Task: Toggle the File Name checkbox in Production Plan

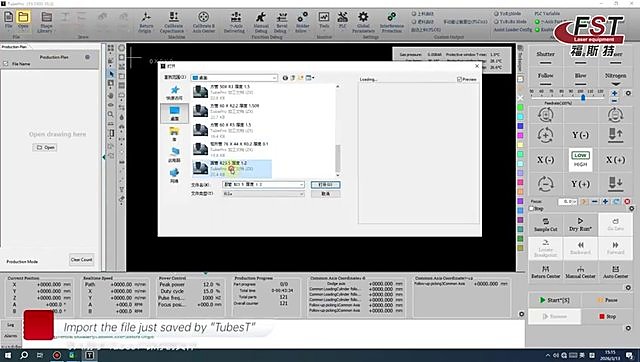Action: [6, 64]
